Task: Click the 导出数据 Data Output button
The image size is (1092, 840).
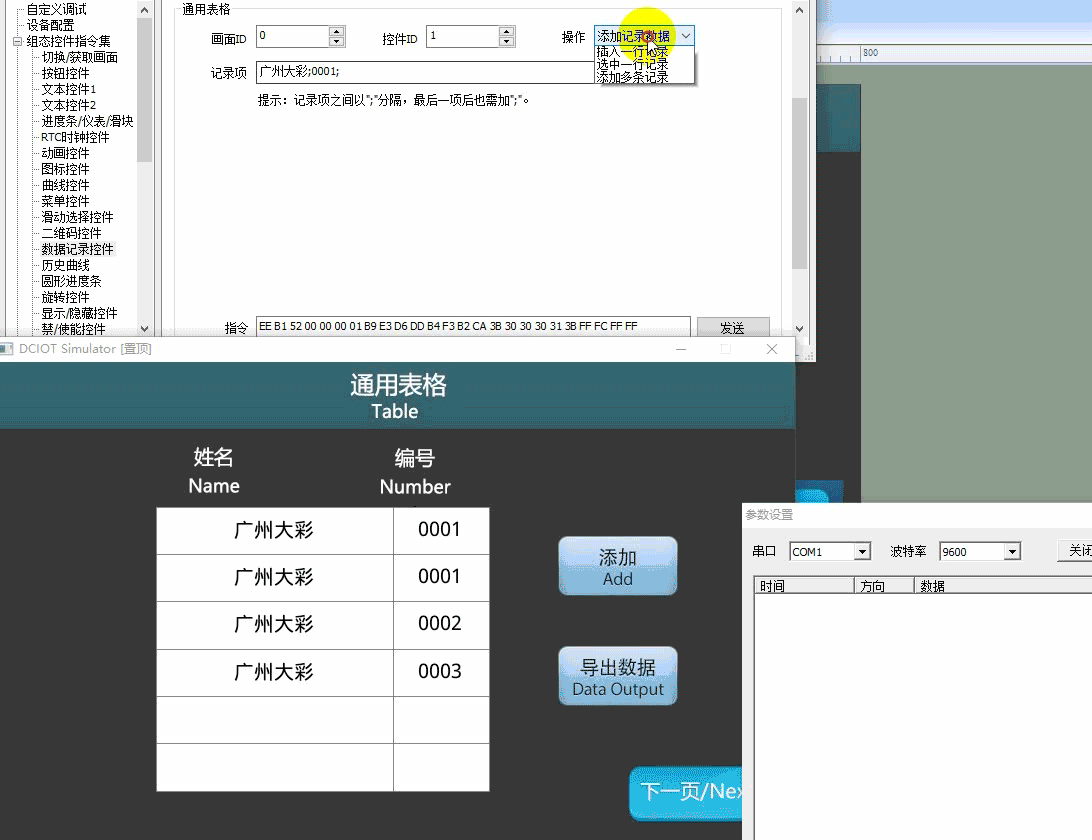Action: pyautogui.click(x=618, y=676)
